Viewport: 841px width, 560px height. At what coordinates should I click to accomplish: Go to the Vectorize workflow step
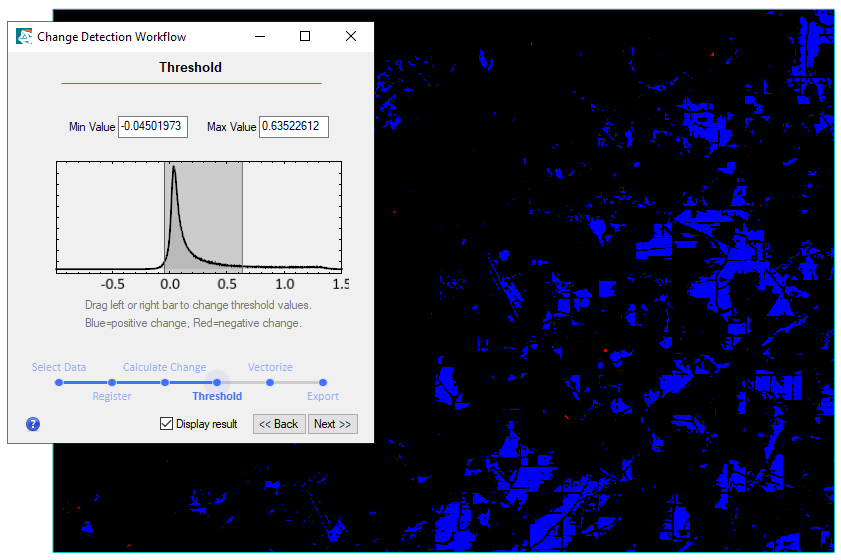pyautogui.click(x=270, y=382)
